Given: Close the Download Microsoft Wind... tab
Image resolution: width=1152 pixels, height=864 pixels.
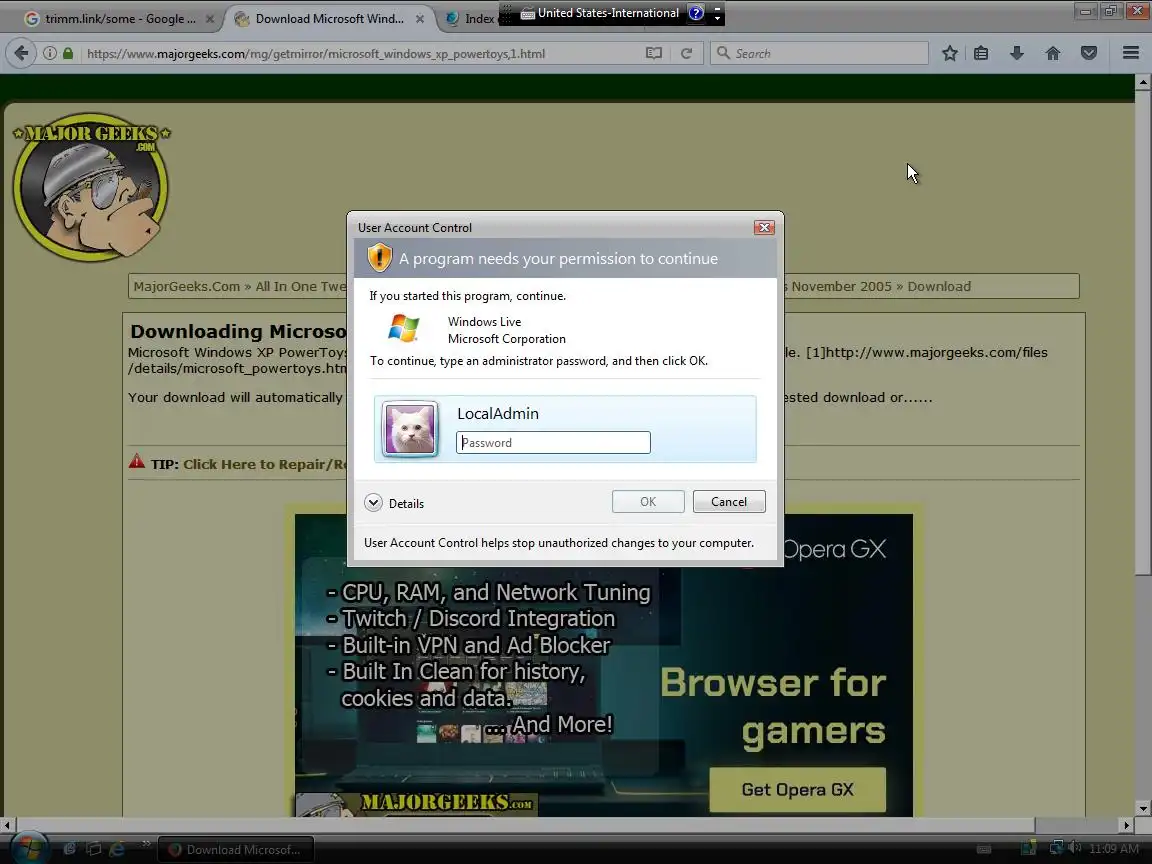Looking at the screenshot, I should point(420,19).
